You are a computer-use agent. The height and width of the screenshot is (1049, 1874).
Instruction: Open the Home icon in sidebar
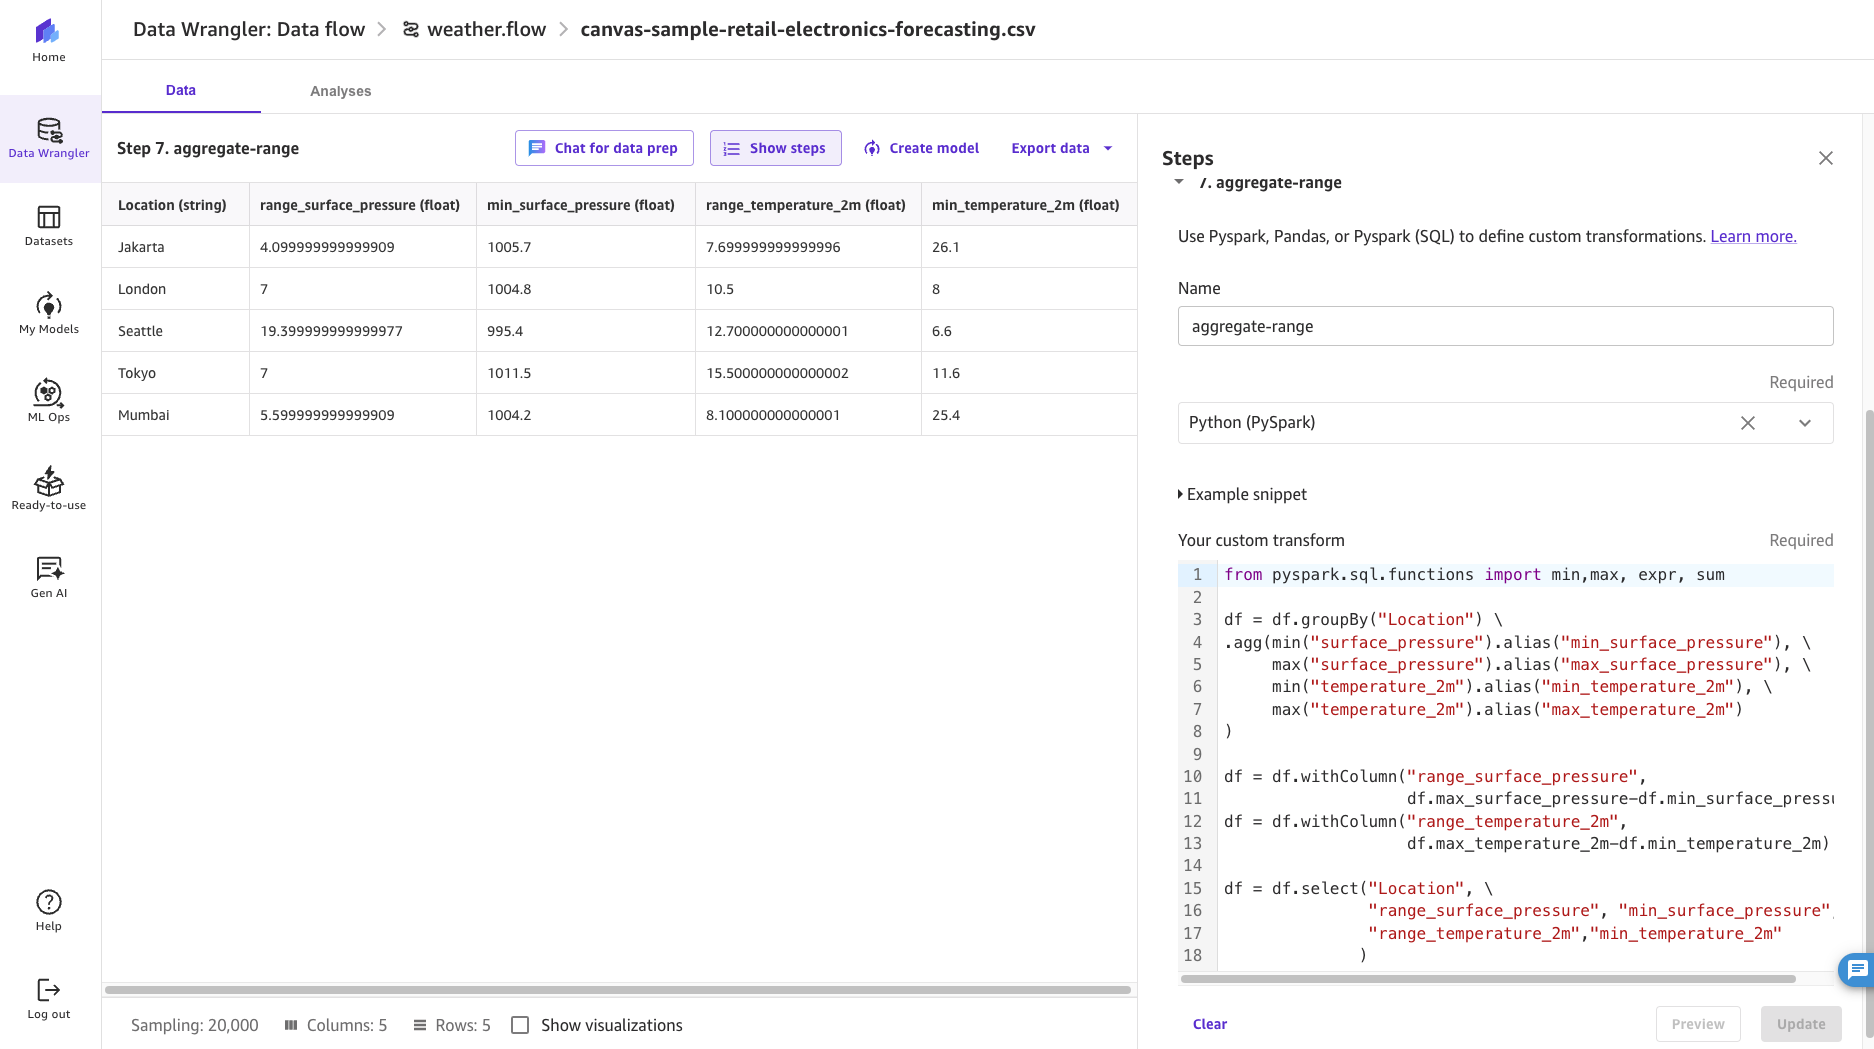pos(48,41)
